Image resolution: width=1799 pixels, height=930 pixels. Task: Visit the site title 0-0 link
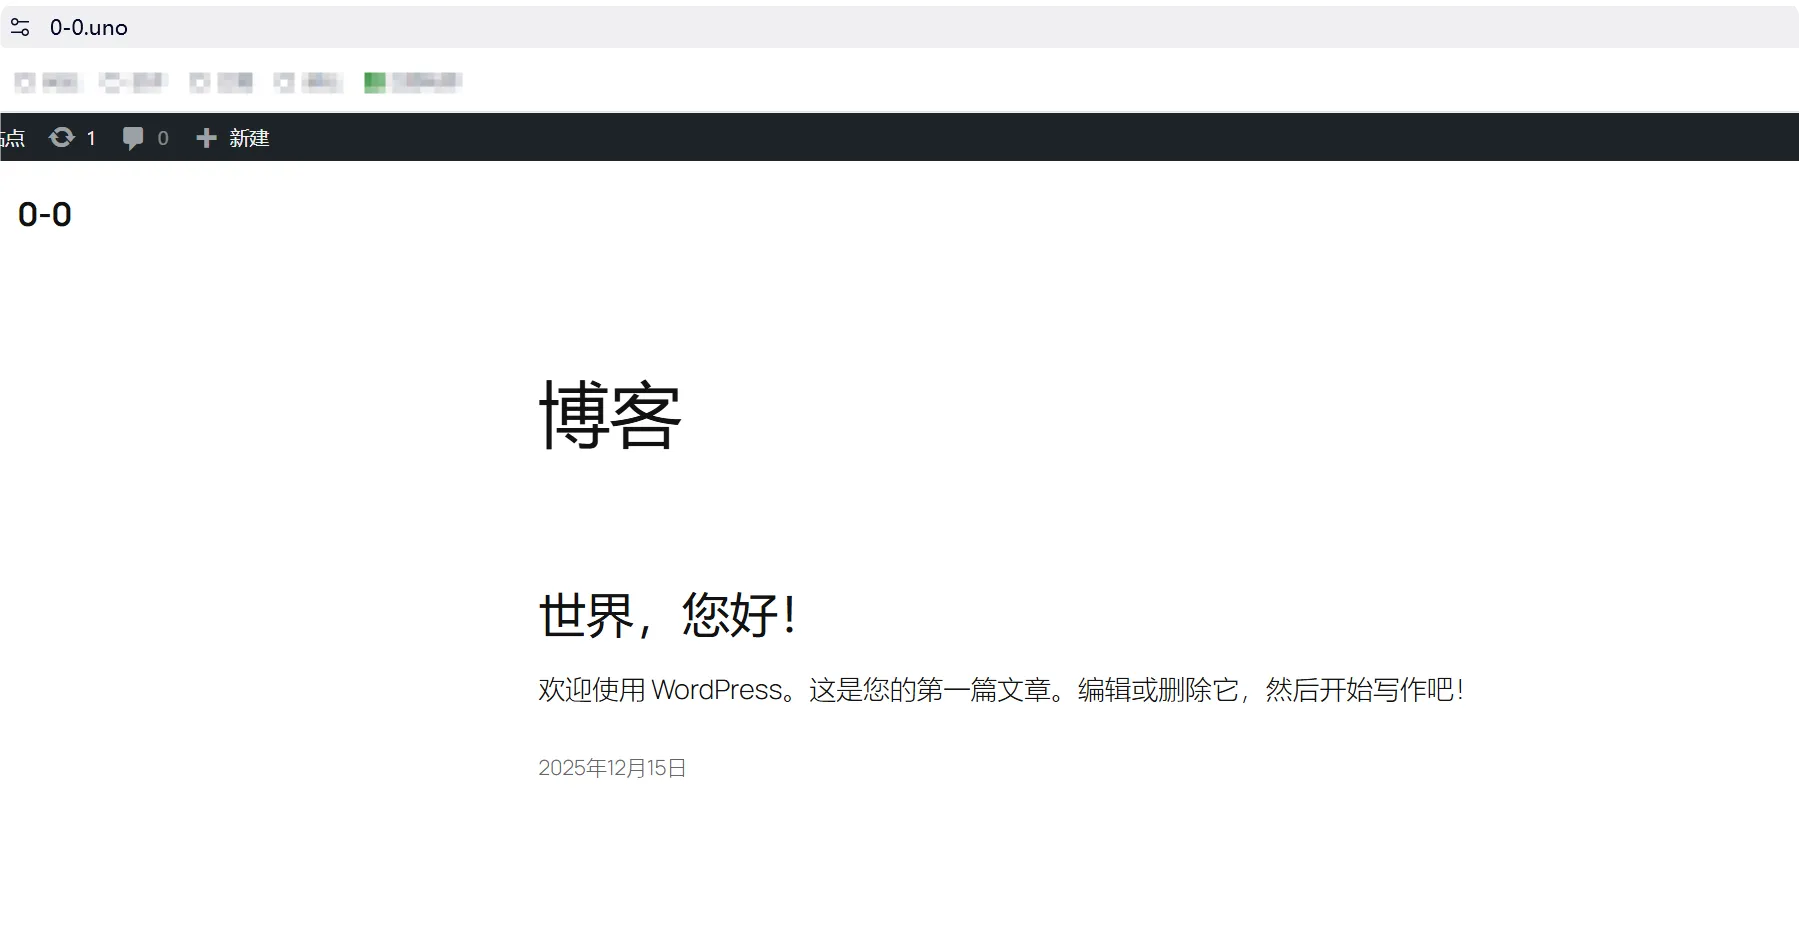[x=44, y=213]
